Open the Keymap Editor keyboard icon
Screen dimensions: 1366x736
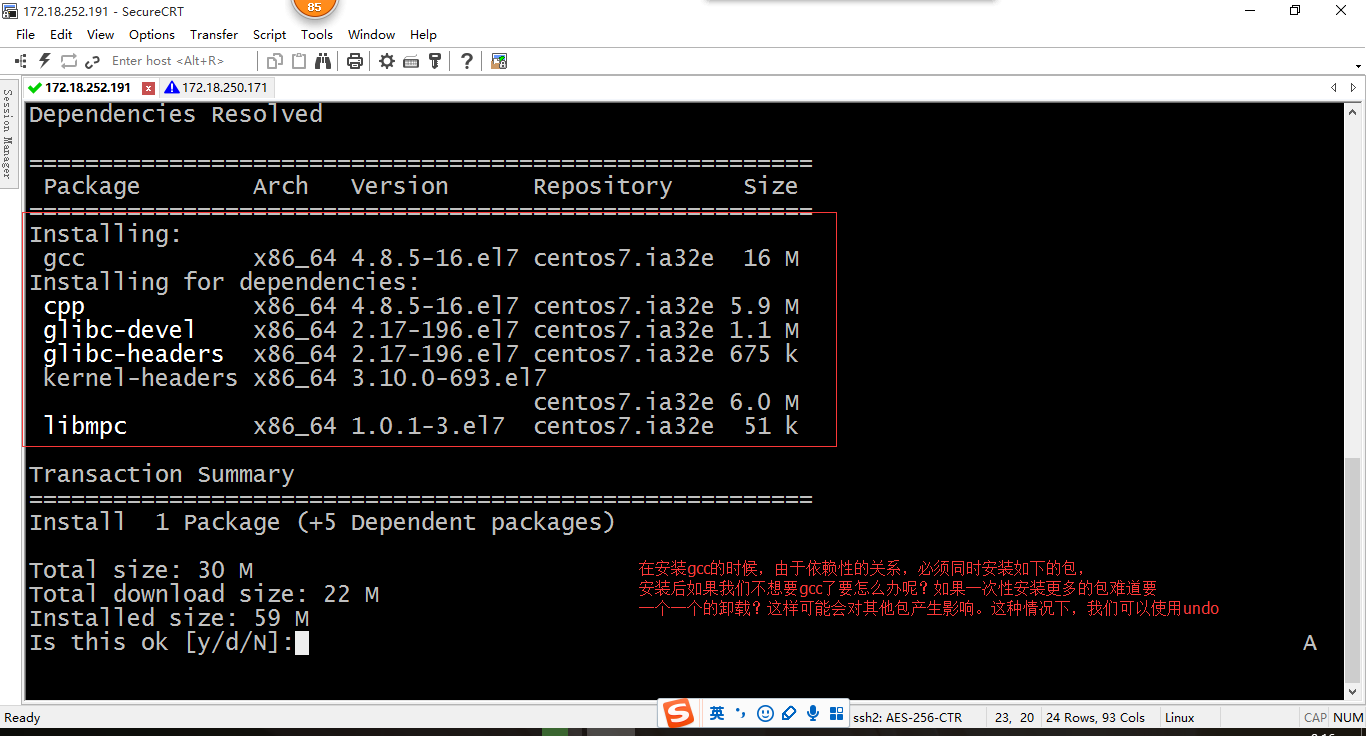411,61
